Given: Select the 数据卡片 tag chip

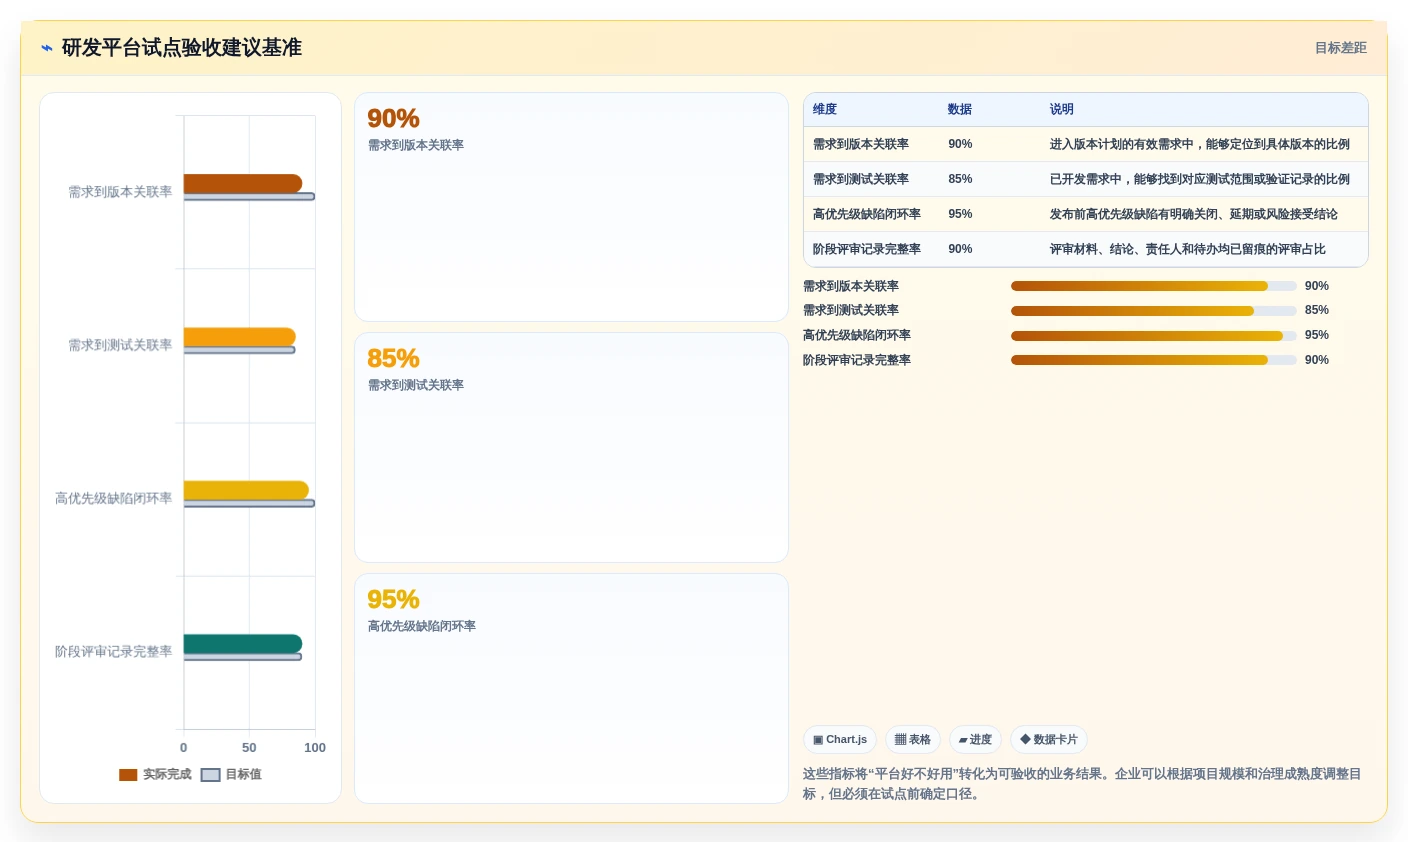Looking at the screenshot, I should coord(1049,740).
